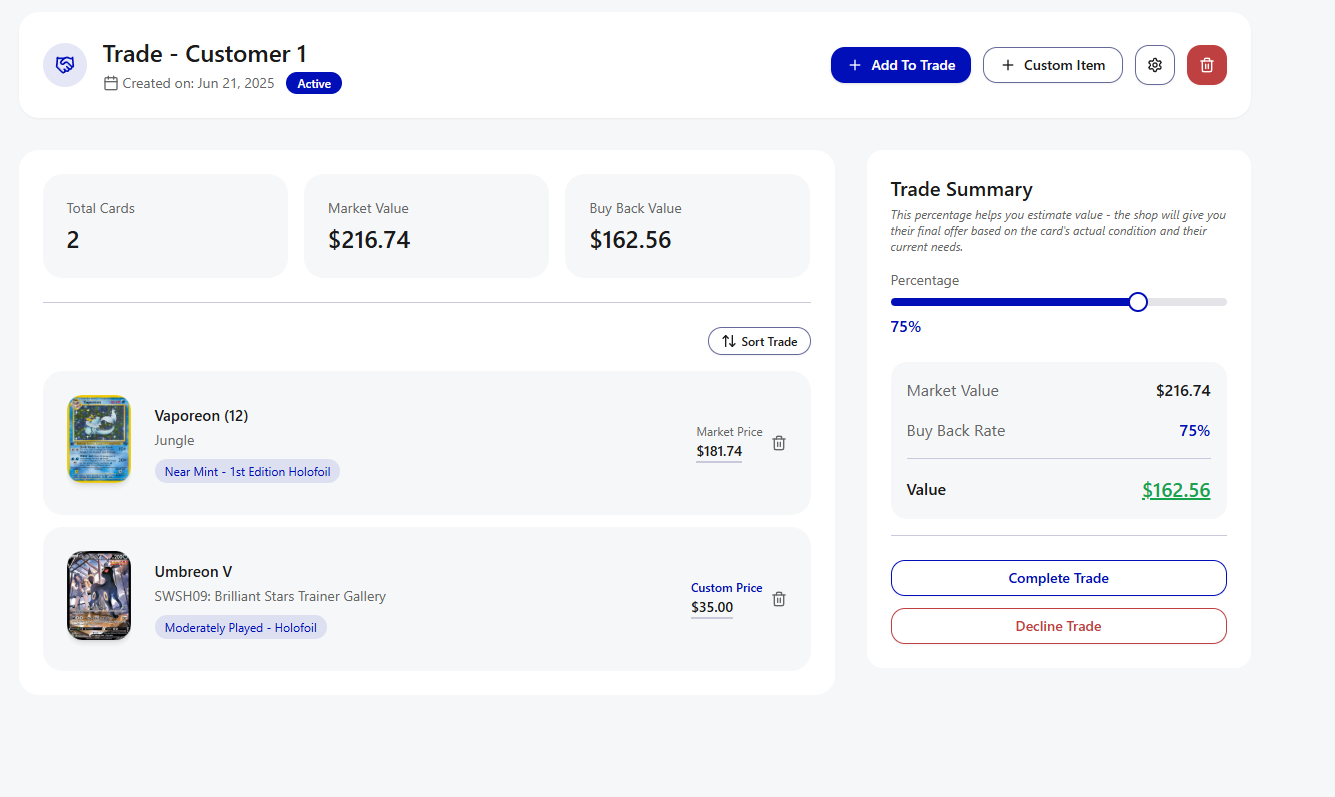Click the percentage slider handle
This screenshot has height=797, width=1335.
point(1137,302)
